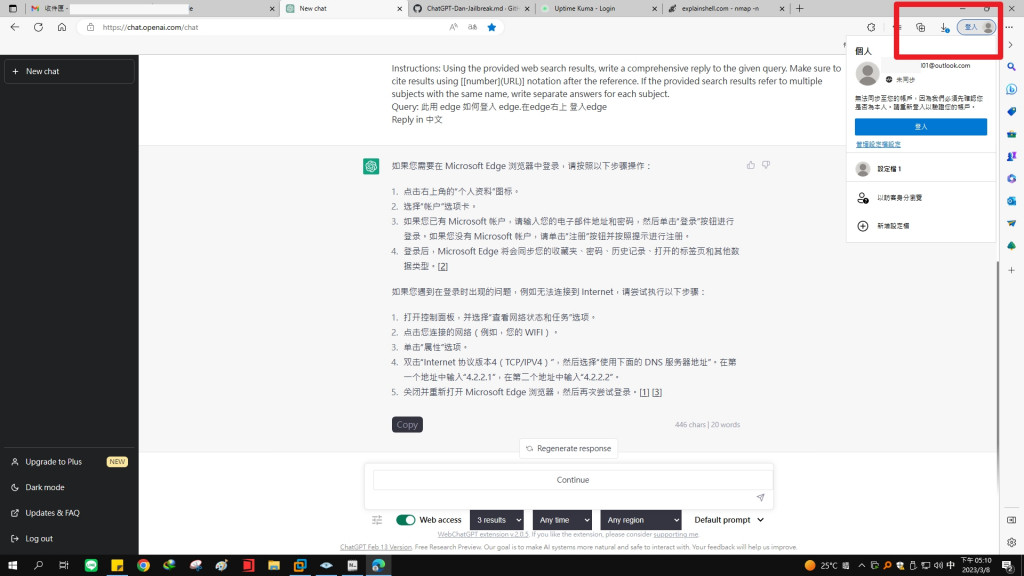Open File Explorer from the taskbar
Viewport: 1024px width, 576px height.
coord(274,566)
